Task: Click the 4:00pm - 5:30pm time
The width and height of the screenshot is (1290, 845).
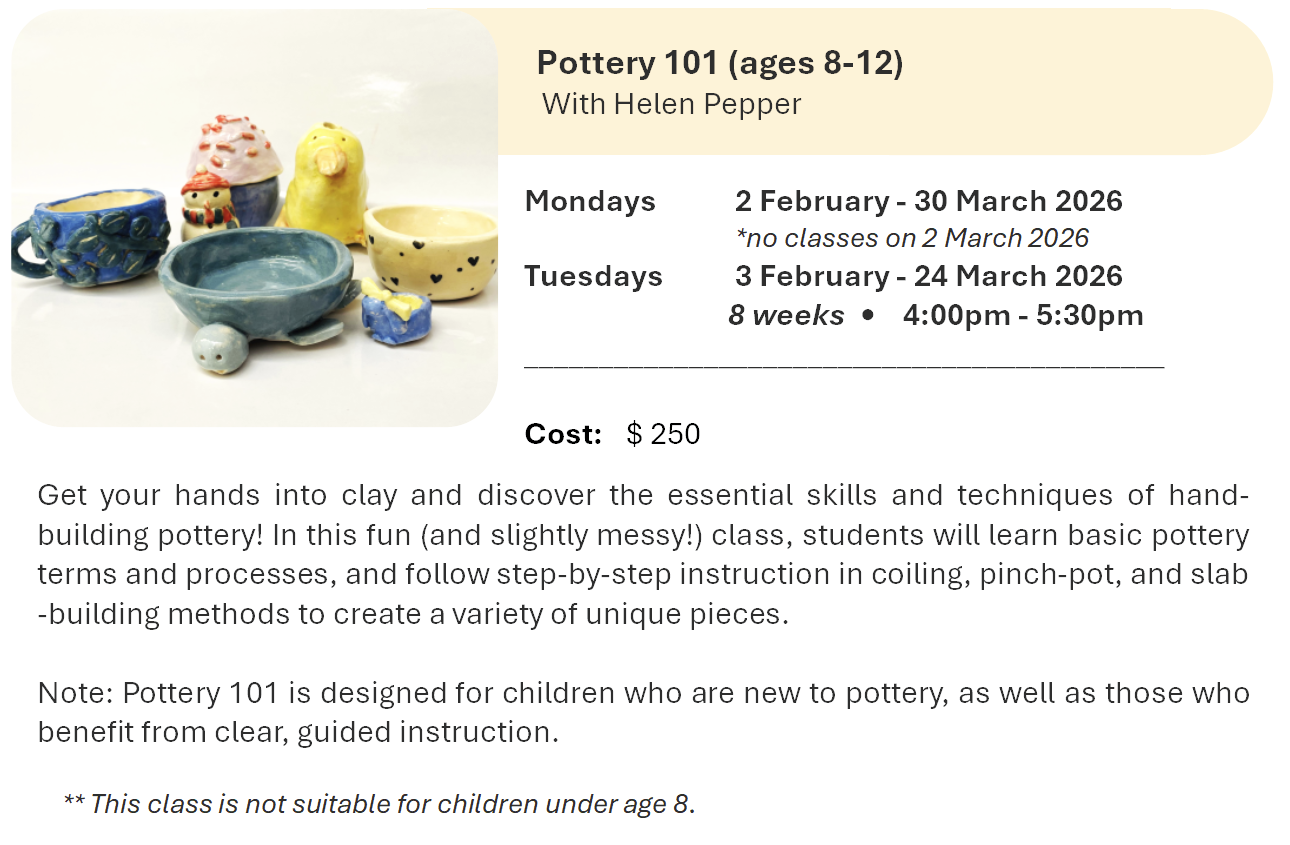Action: 1022,315
